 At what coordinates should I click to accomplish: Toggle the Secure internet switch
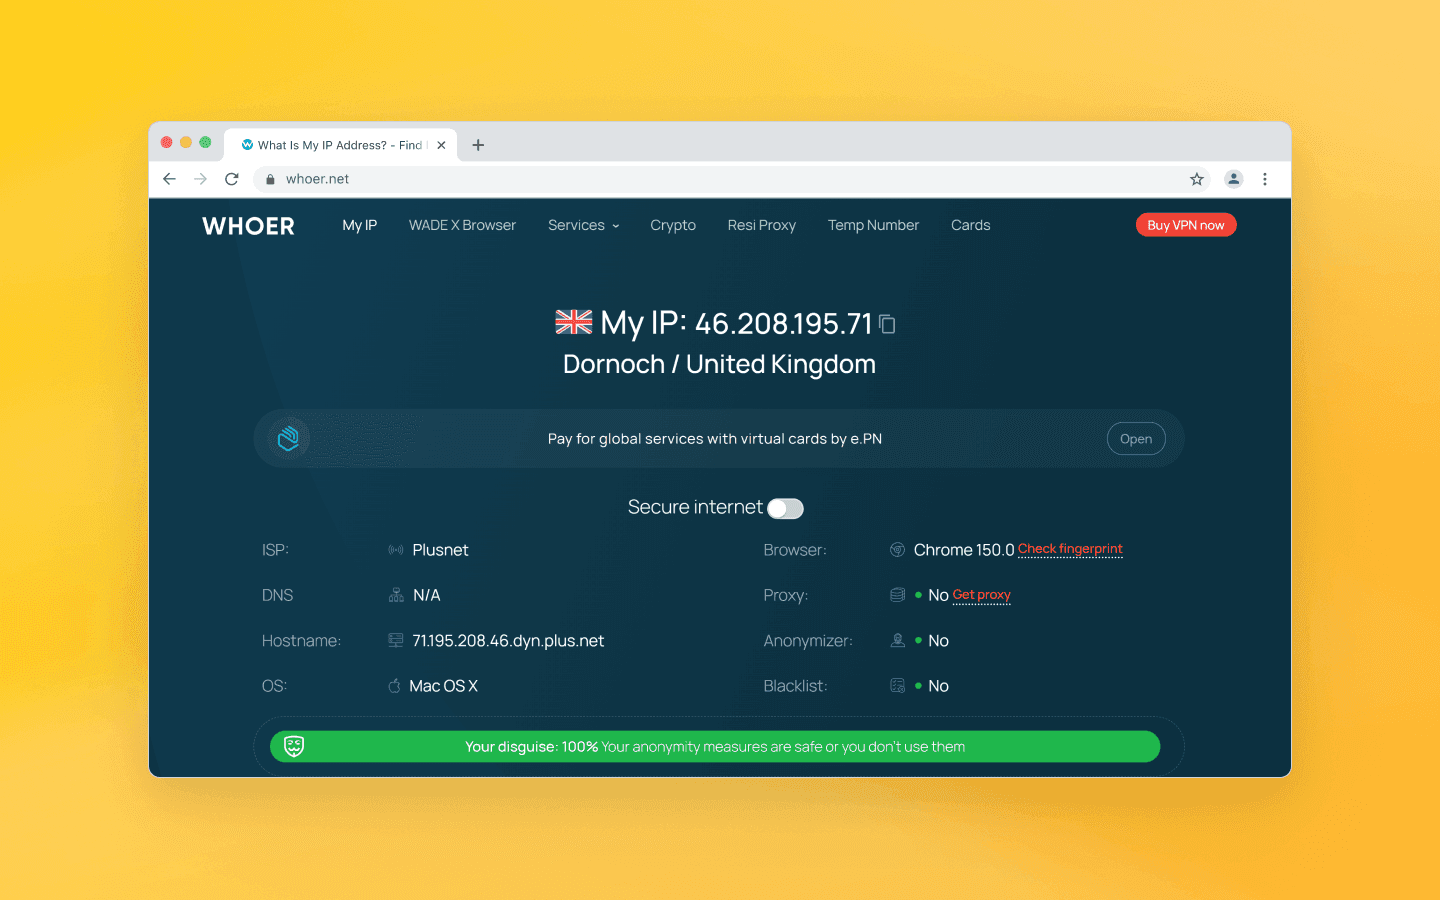(785, 508)
